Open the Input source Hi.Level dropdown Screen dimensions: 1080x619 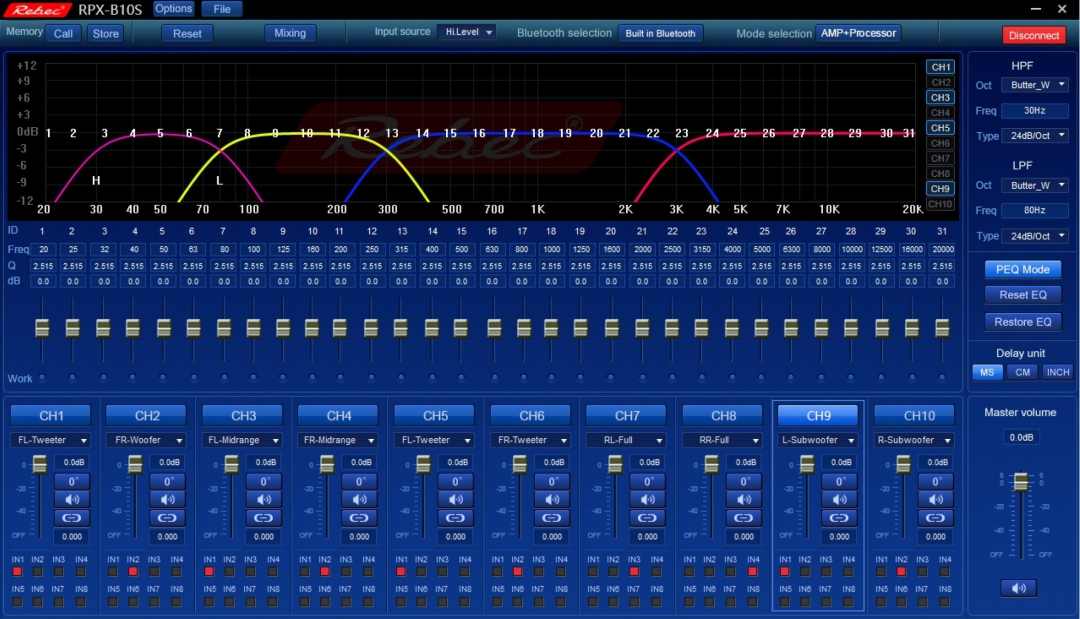click(x=466, y=32)
